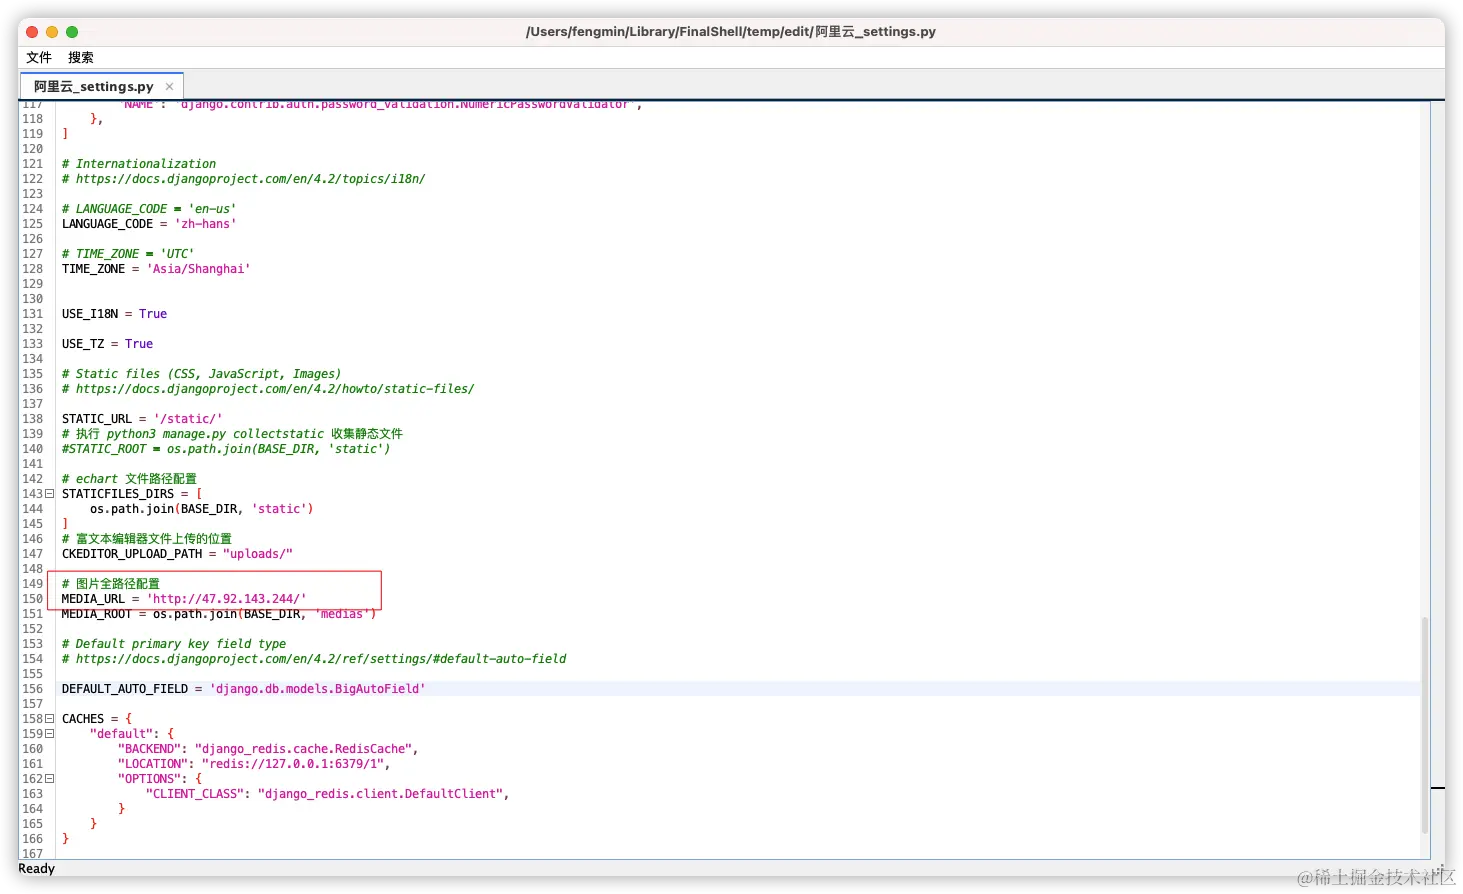Click the vertical scrollbar thumb
Viewport: 1463px width, 894px height.
click(1425, 725)
